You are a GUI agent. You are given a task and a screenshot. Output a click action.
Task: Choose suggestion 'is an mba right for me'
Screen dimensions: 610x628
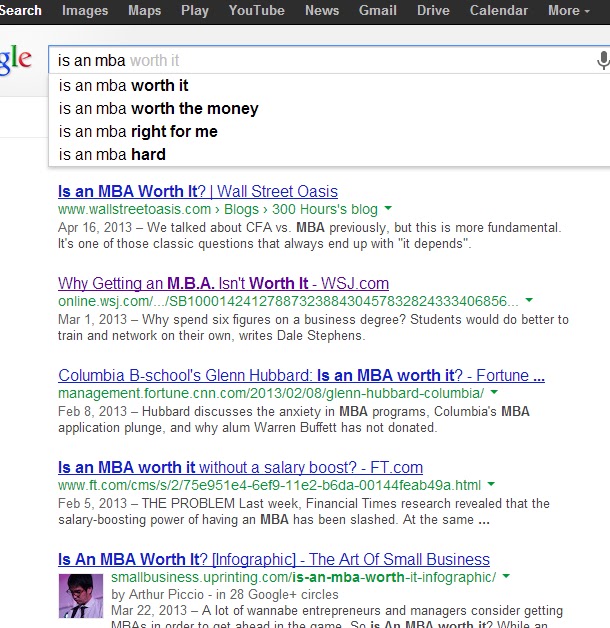[x=329, y=131]
